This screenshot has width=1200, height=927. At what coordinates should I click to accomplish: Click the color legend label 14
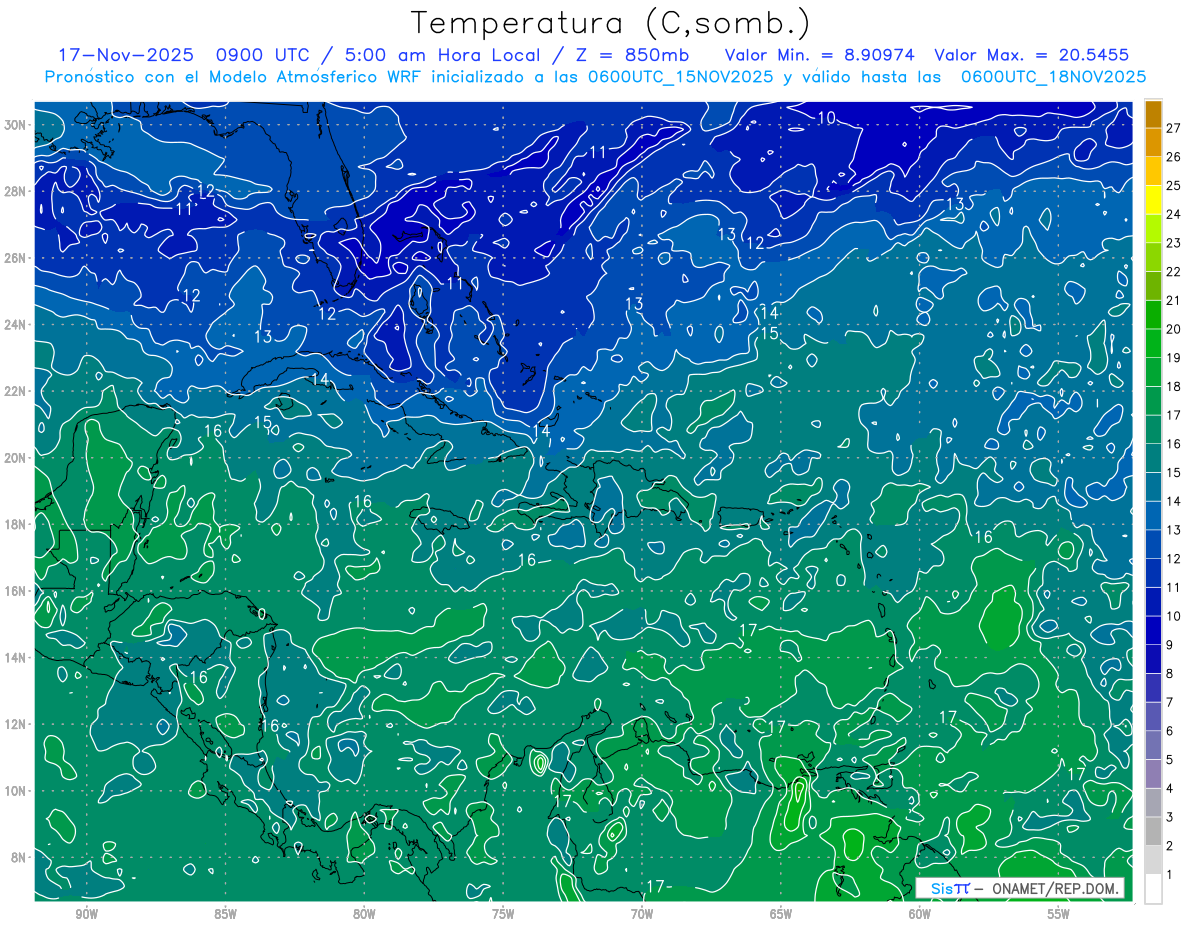(1173, 501)
